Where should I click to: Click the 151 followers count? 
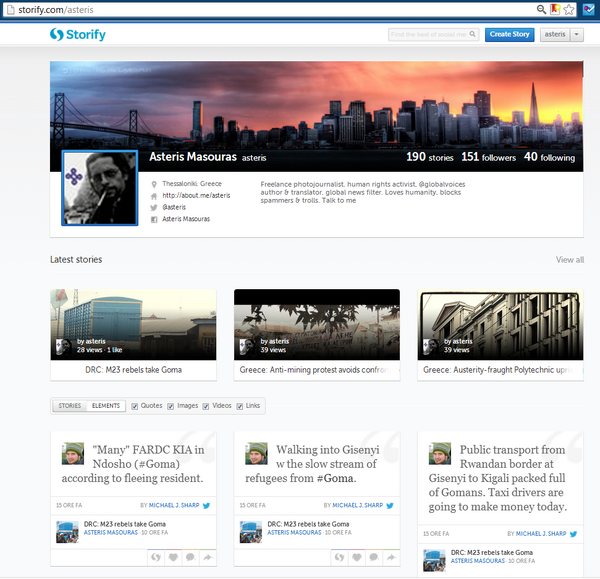(489, 157)
